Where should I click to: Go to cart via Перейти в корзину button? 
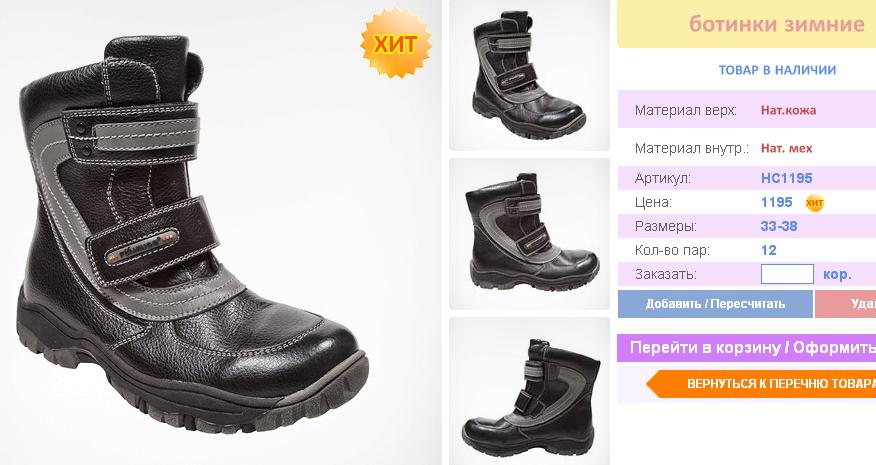(x=746, y=348)
